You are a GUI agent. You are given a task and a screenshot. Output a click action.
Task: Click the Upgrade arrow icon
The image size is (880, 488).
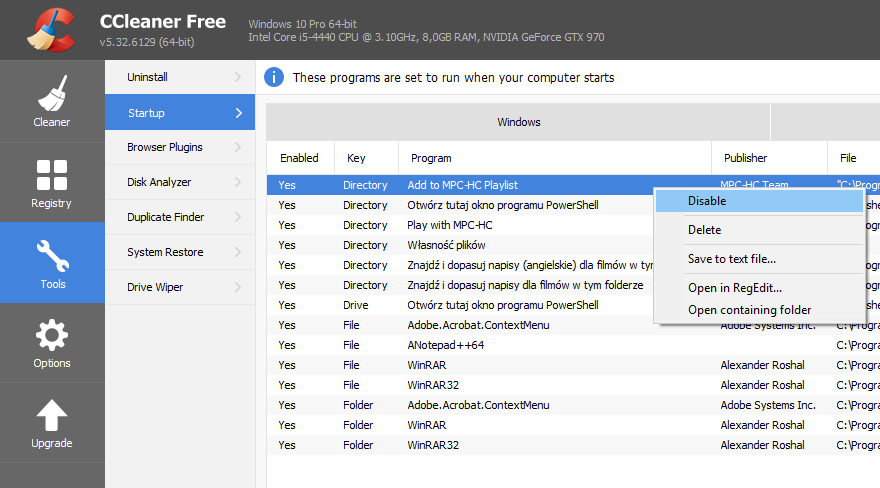click(52, 416)
